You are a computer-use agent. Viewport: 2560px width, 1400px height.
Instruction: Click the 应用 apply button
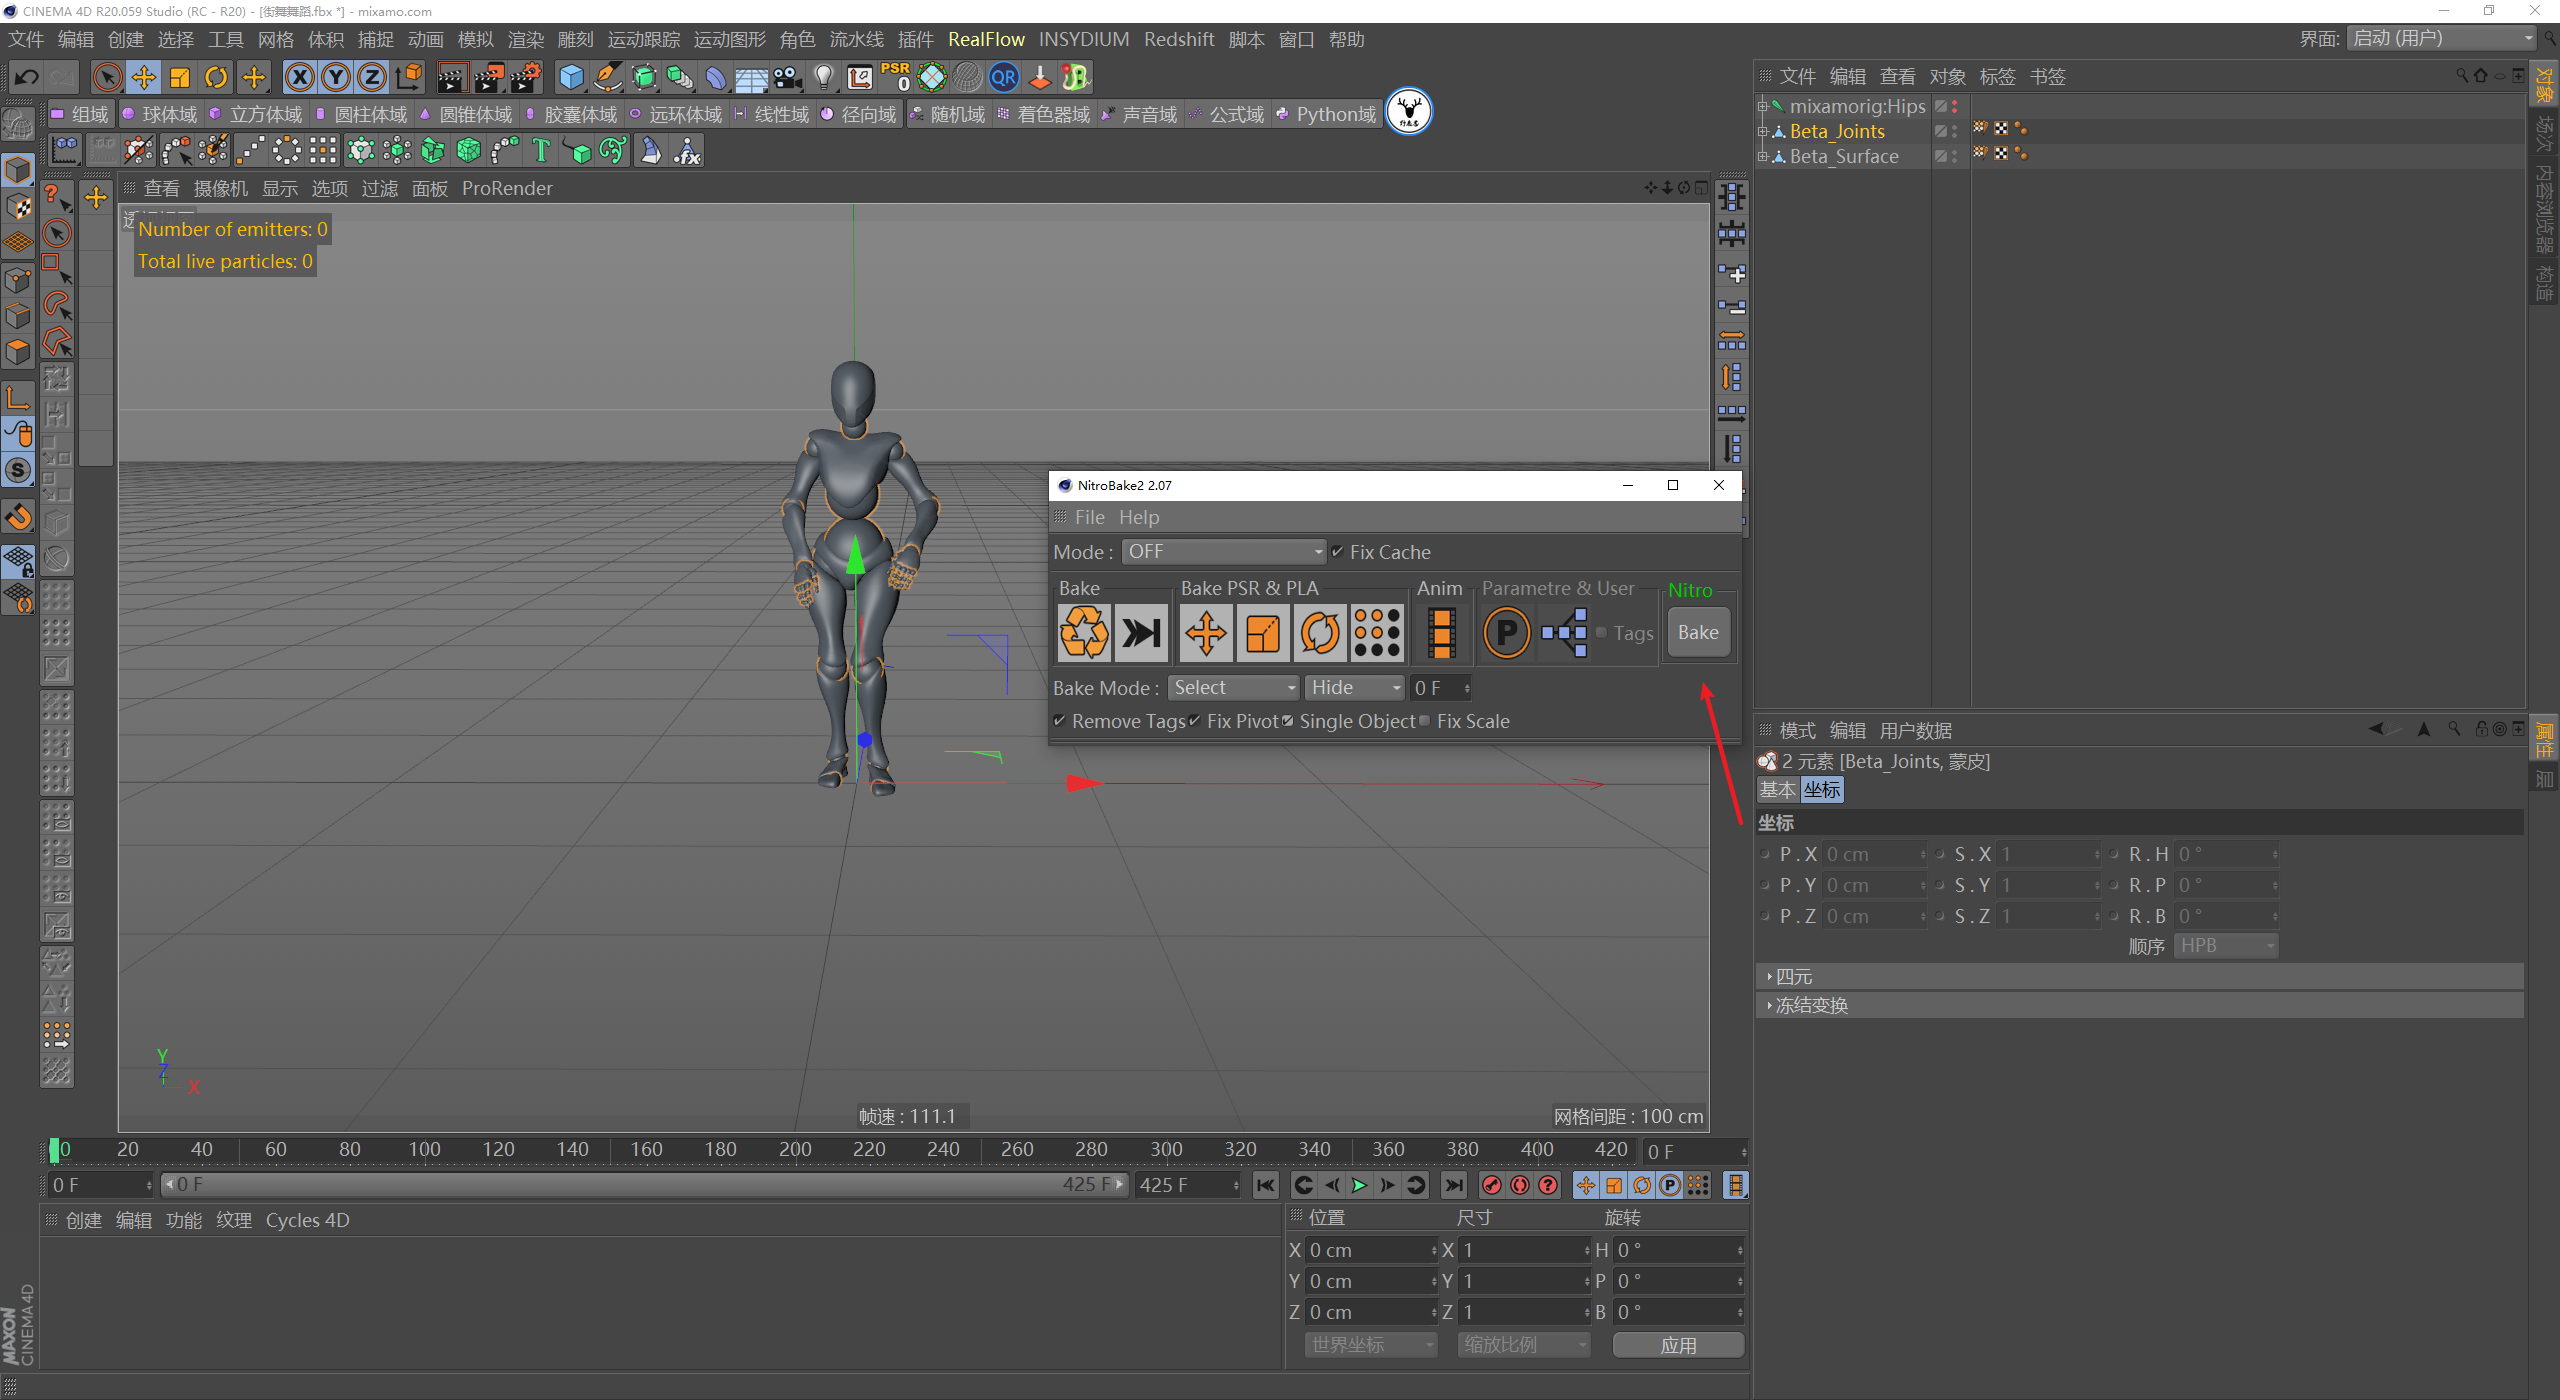pyautogui.click(x=1678, y=1345)
